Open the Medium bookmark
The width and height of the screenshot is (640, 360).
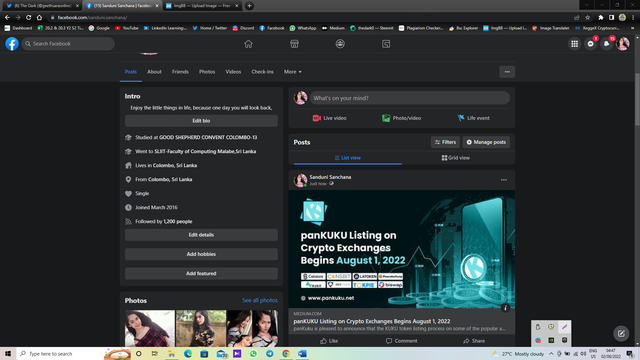pos(333,28)
